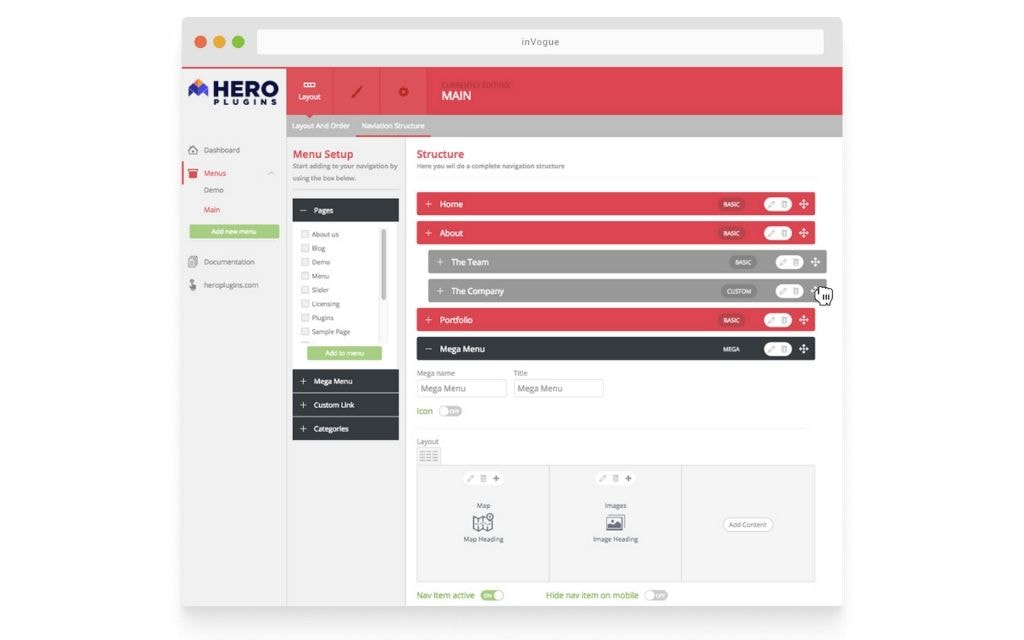Click the Add to menu button
Screen dimensions: 1024x640
tap(344, 353)
